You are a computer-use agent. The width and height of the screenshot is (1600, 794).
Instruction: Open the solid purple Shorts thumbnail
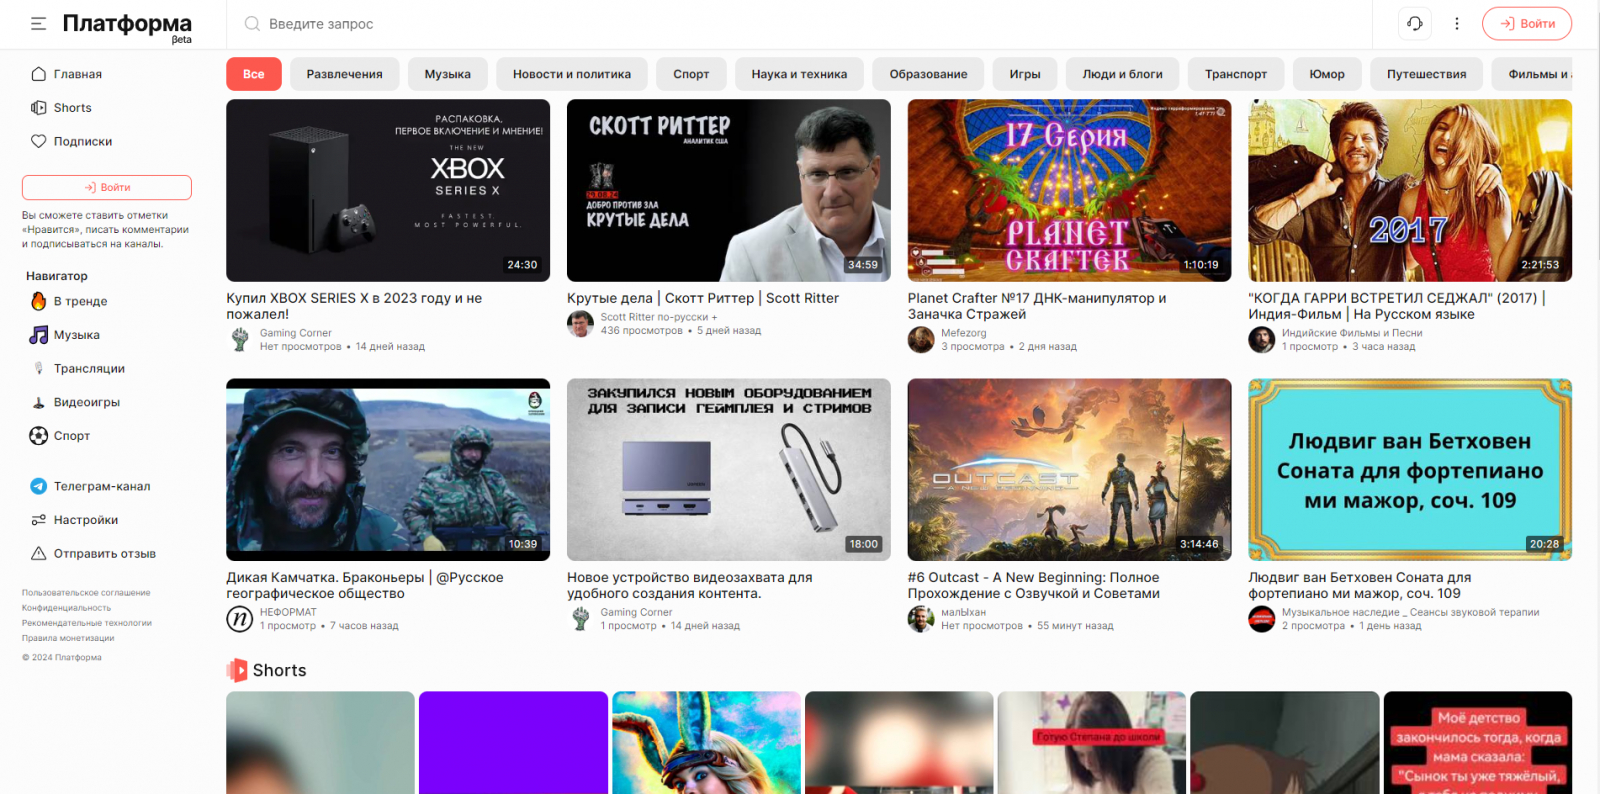pyautogui.click(x=513, y=742)
